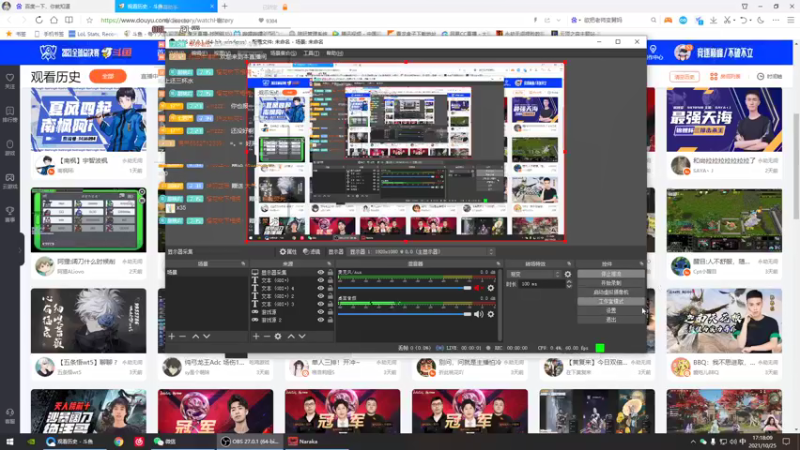Open WeChat from Windows taskbar
800x450 pixels.
coord(164,441)
